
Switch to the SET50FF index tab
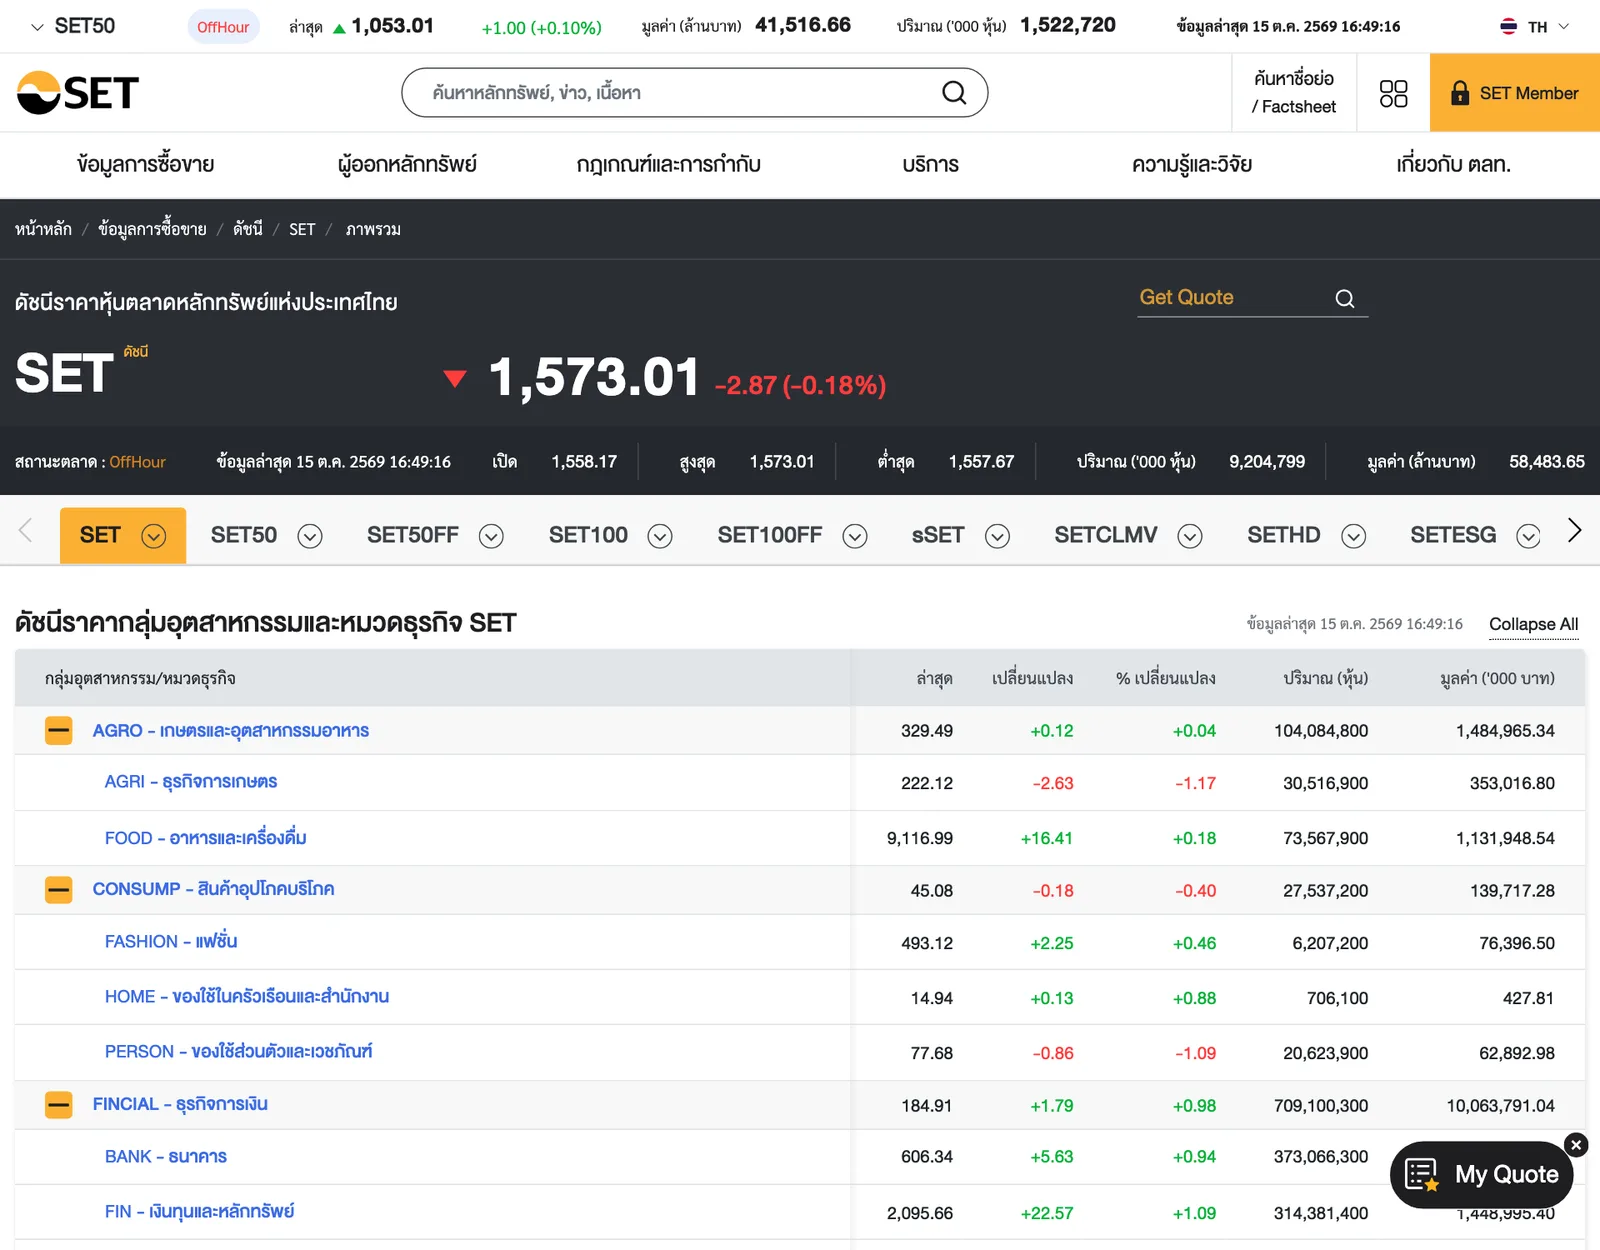412,535
